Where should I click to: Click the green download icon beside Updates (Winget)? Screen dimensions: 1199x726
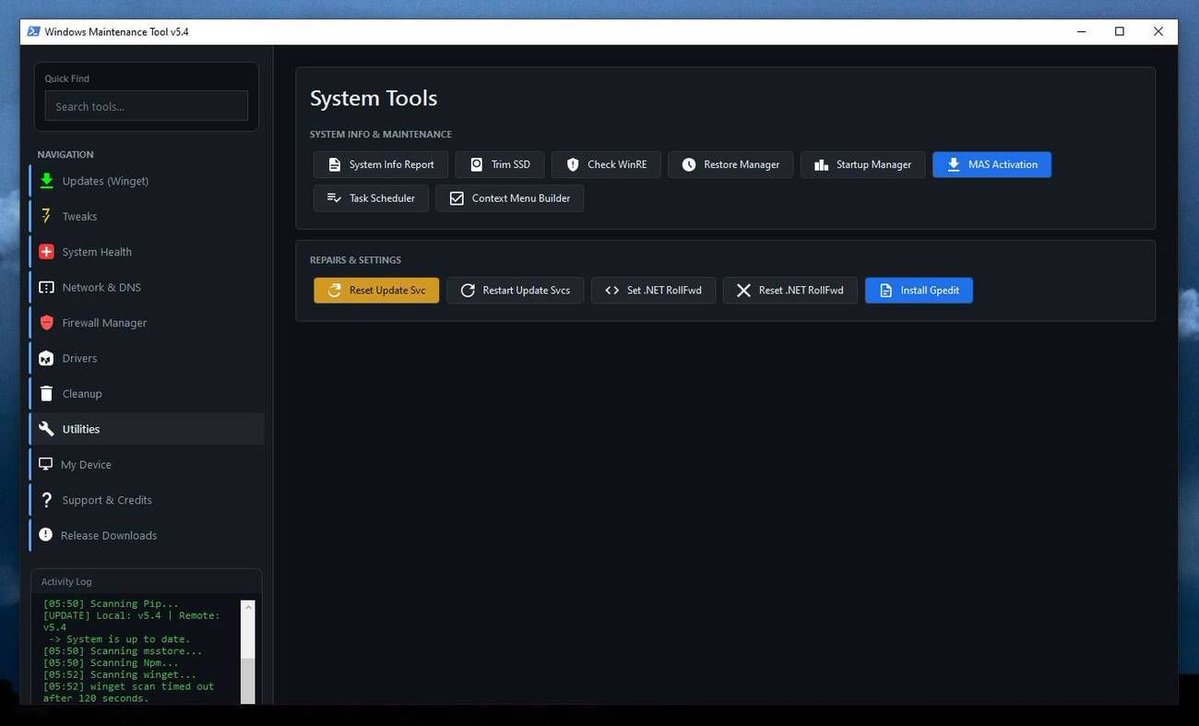47,181
